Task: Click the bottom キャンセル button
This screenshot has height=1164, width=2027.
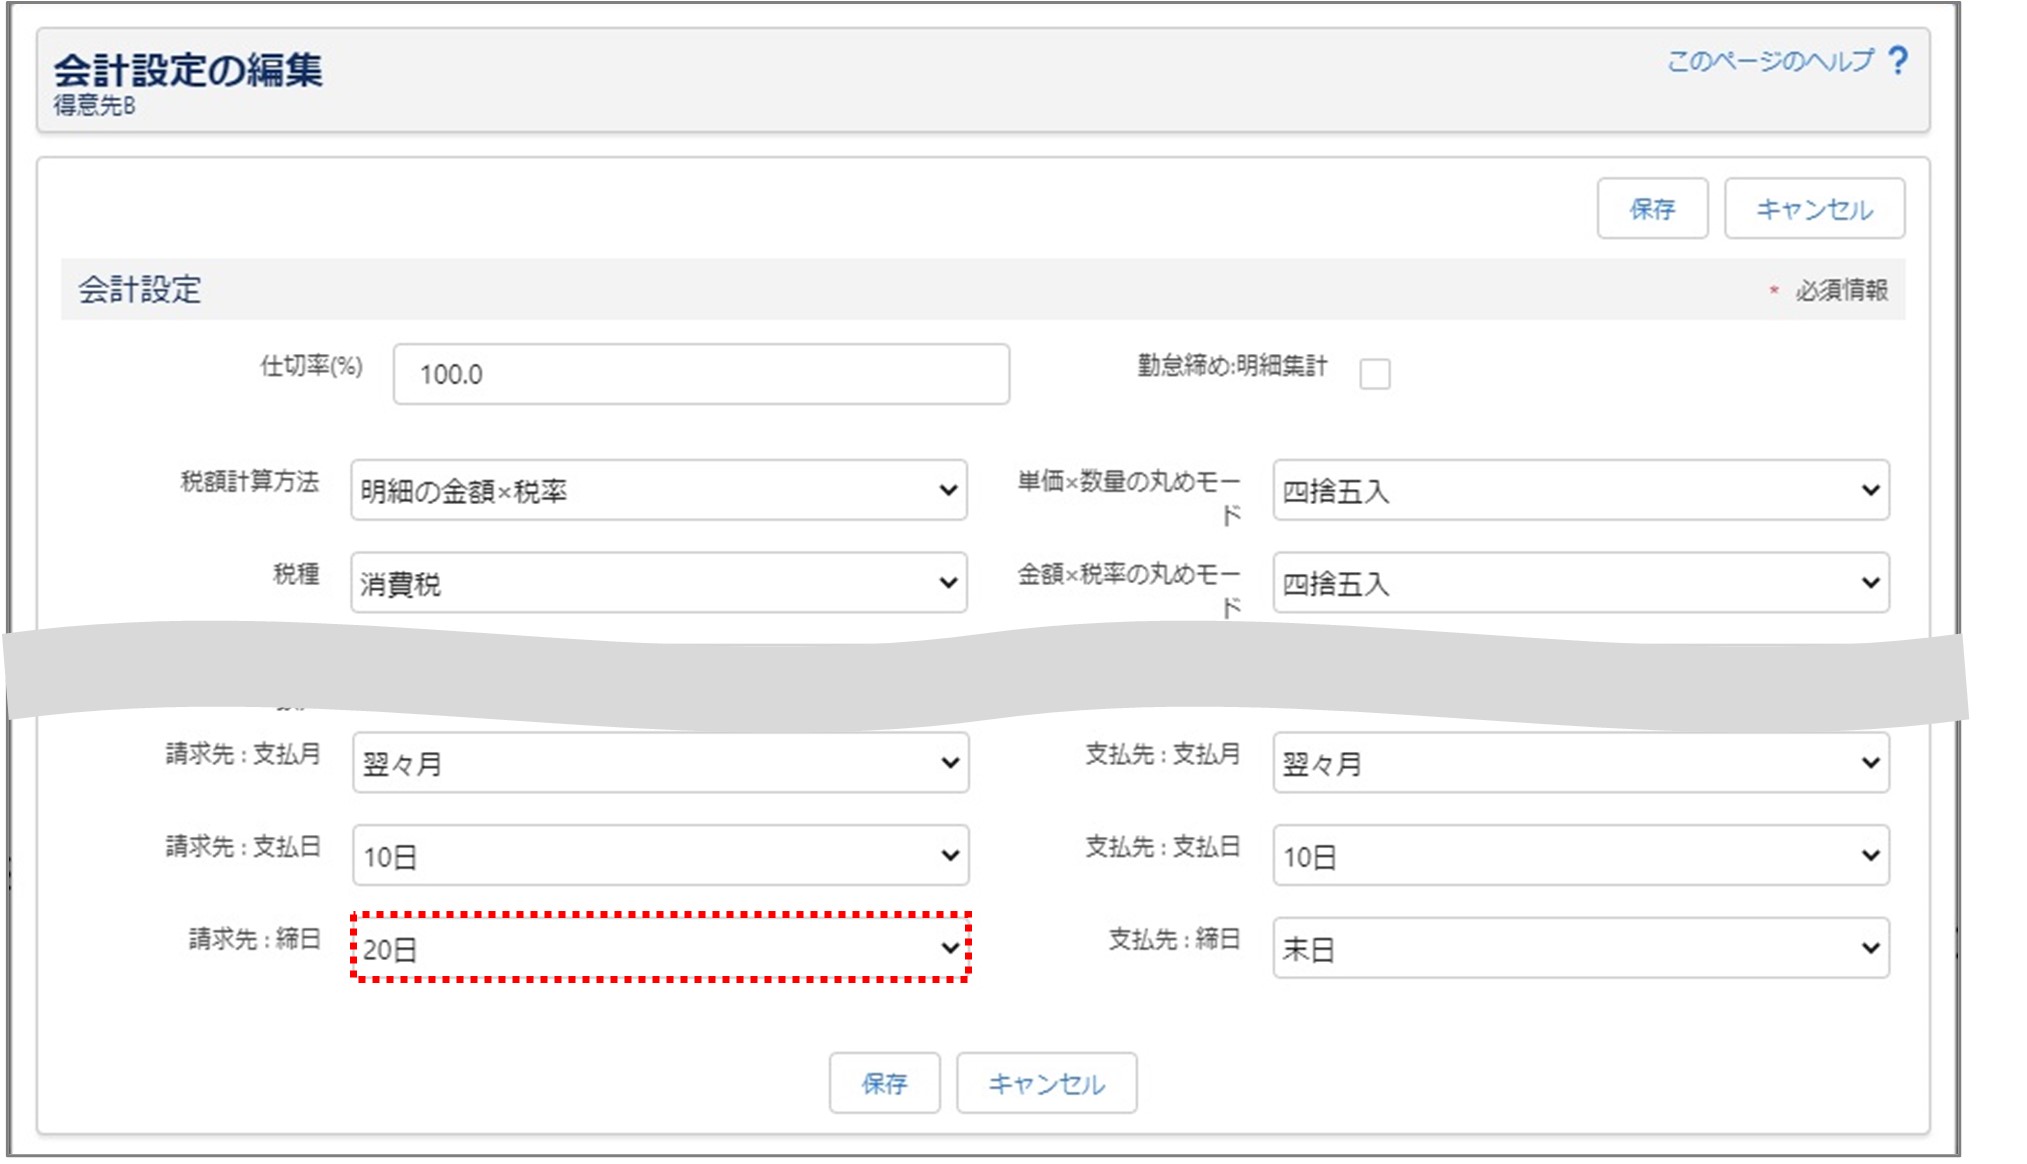Action: pos(1046,1083)
